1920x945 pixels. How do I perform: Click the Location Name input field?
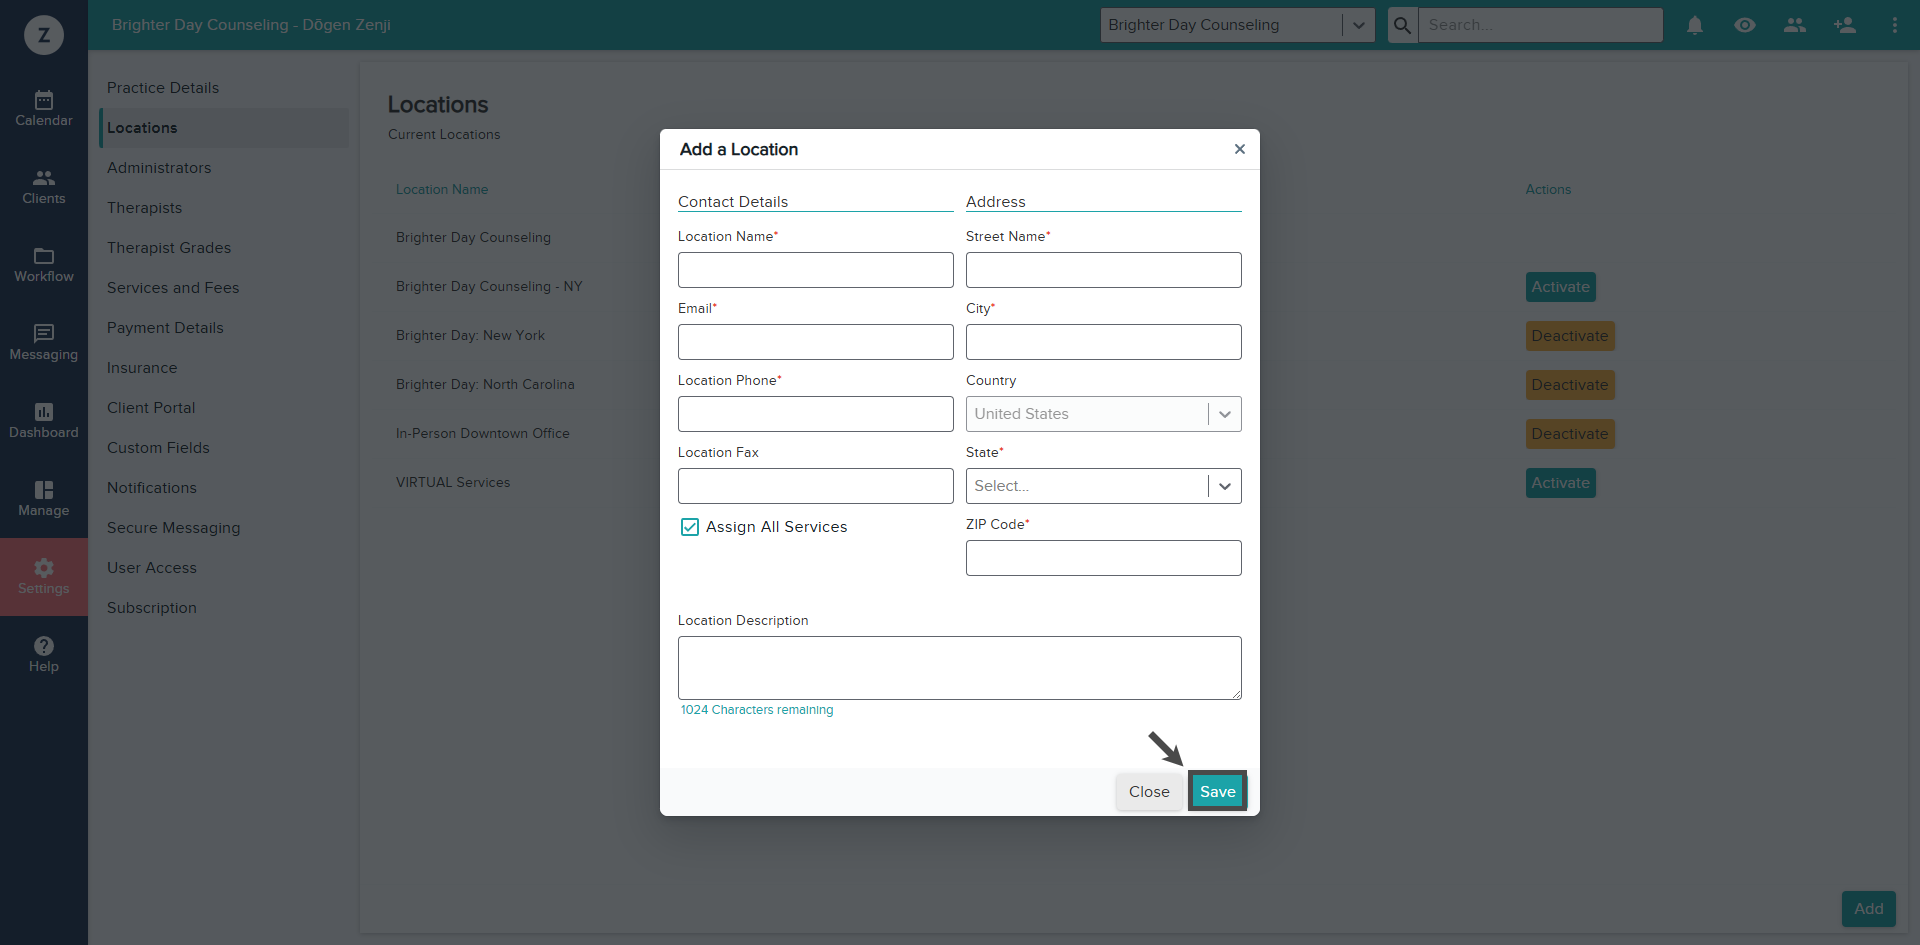[x=816, y=270]
